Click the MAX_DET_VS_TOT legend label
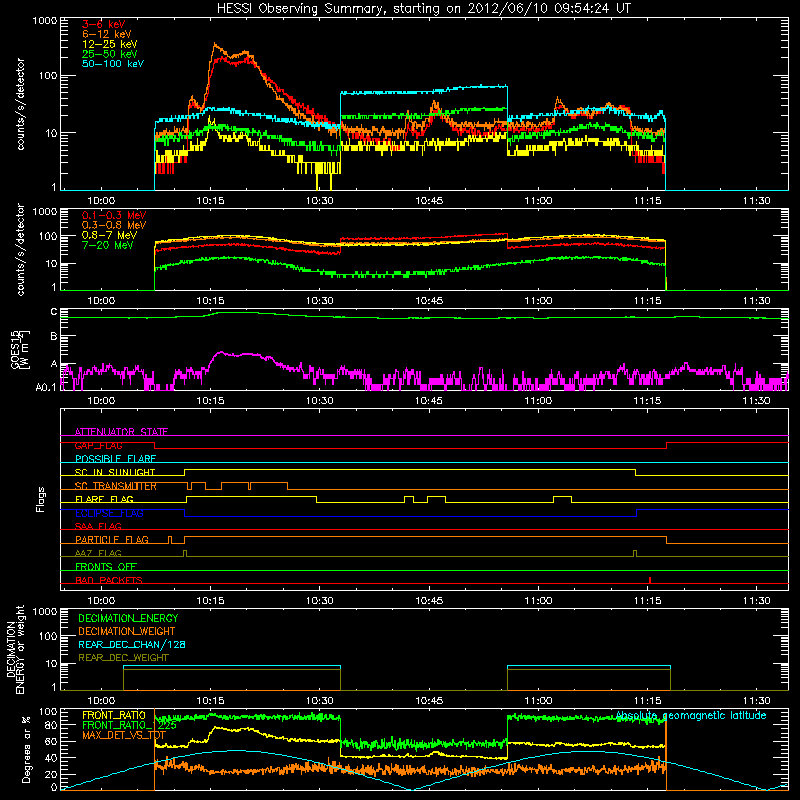800x800 pixels. [123, 735]
